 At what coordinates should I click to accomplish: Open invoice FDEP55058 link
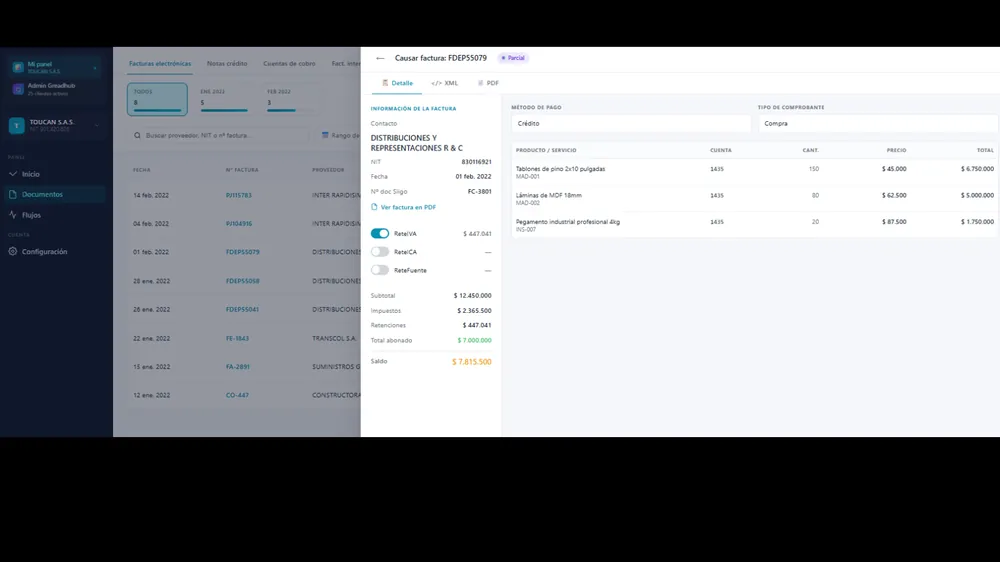[242, 281]
